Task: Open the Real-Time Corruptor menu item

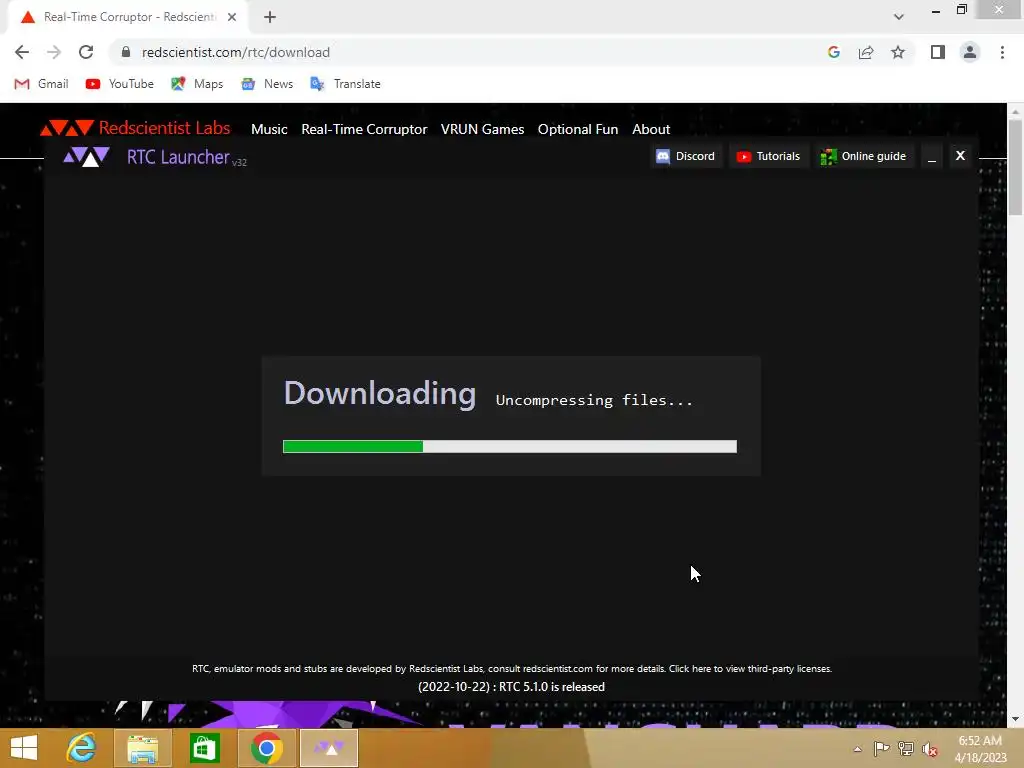Action: tap(364, 129)
